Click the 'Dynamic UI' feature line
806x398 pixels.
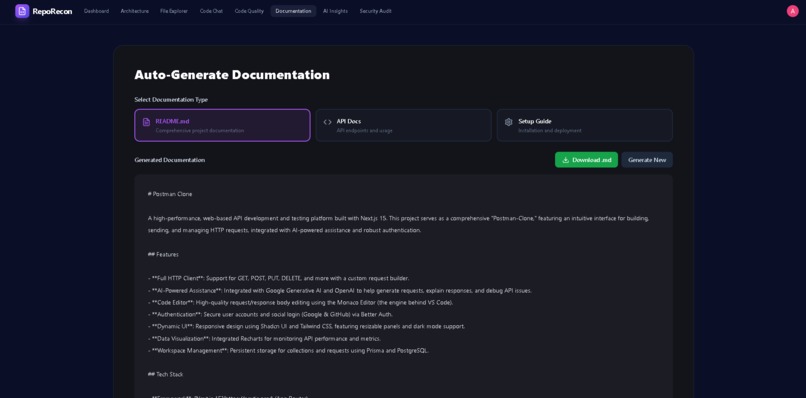pos(306,327)
